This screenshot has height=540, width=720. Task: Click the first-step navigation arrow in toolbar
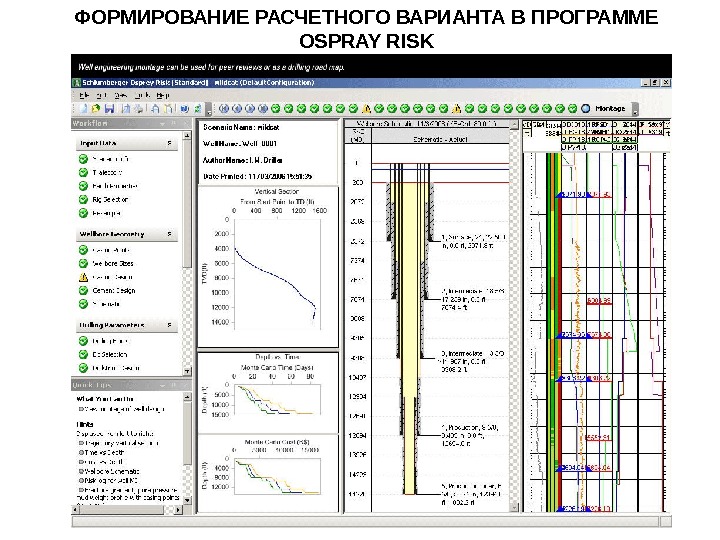coord(224,109)
